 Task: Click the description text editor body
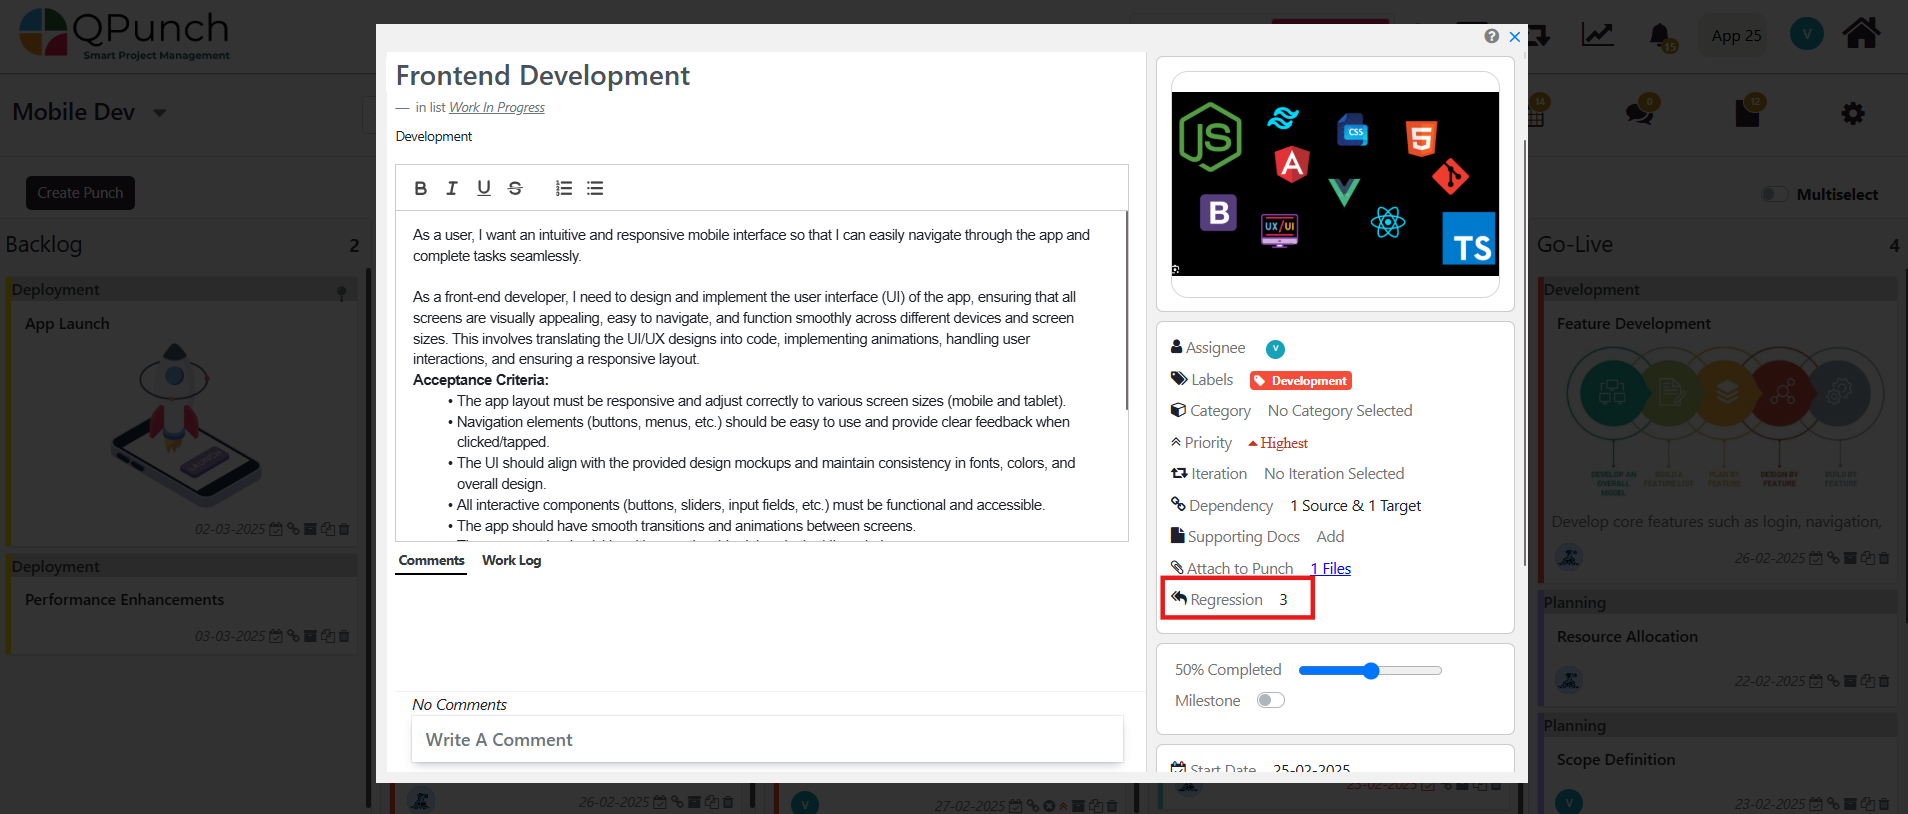tap(761, 376)
